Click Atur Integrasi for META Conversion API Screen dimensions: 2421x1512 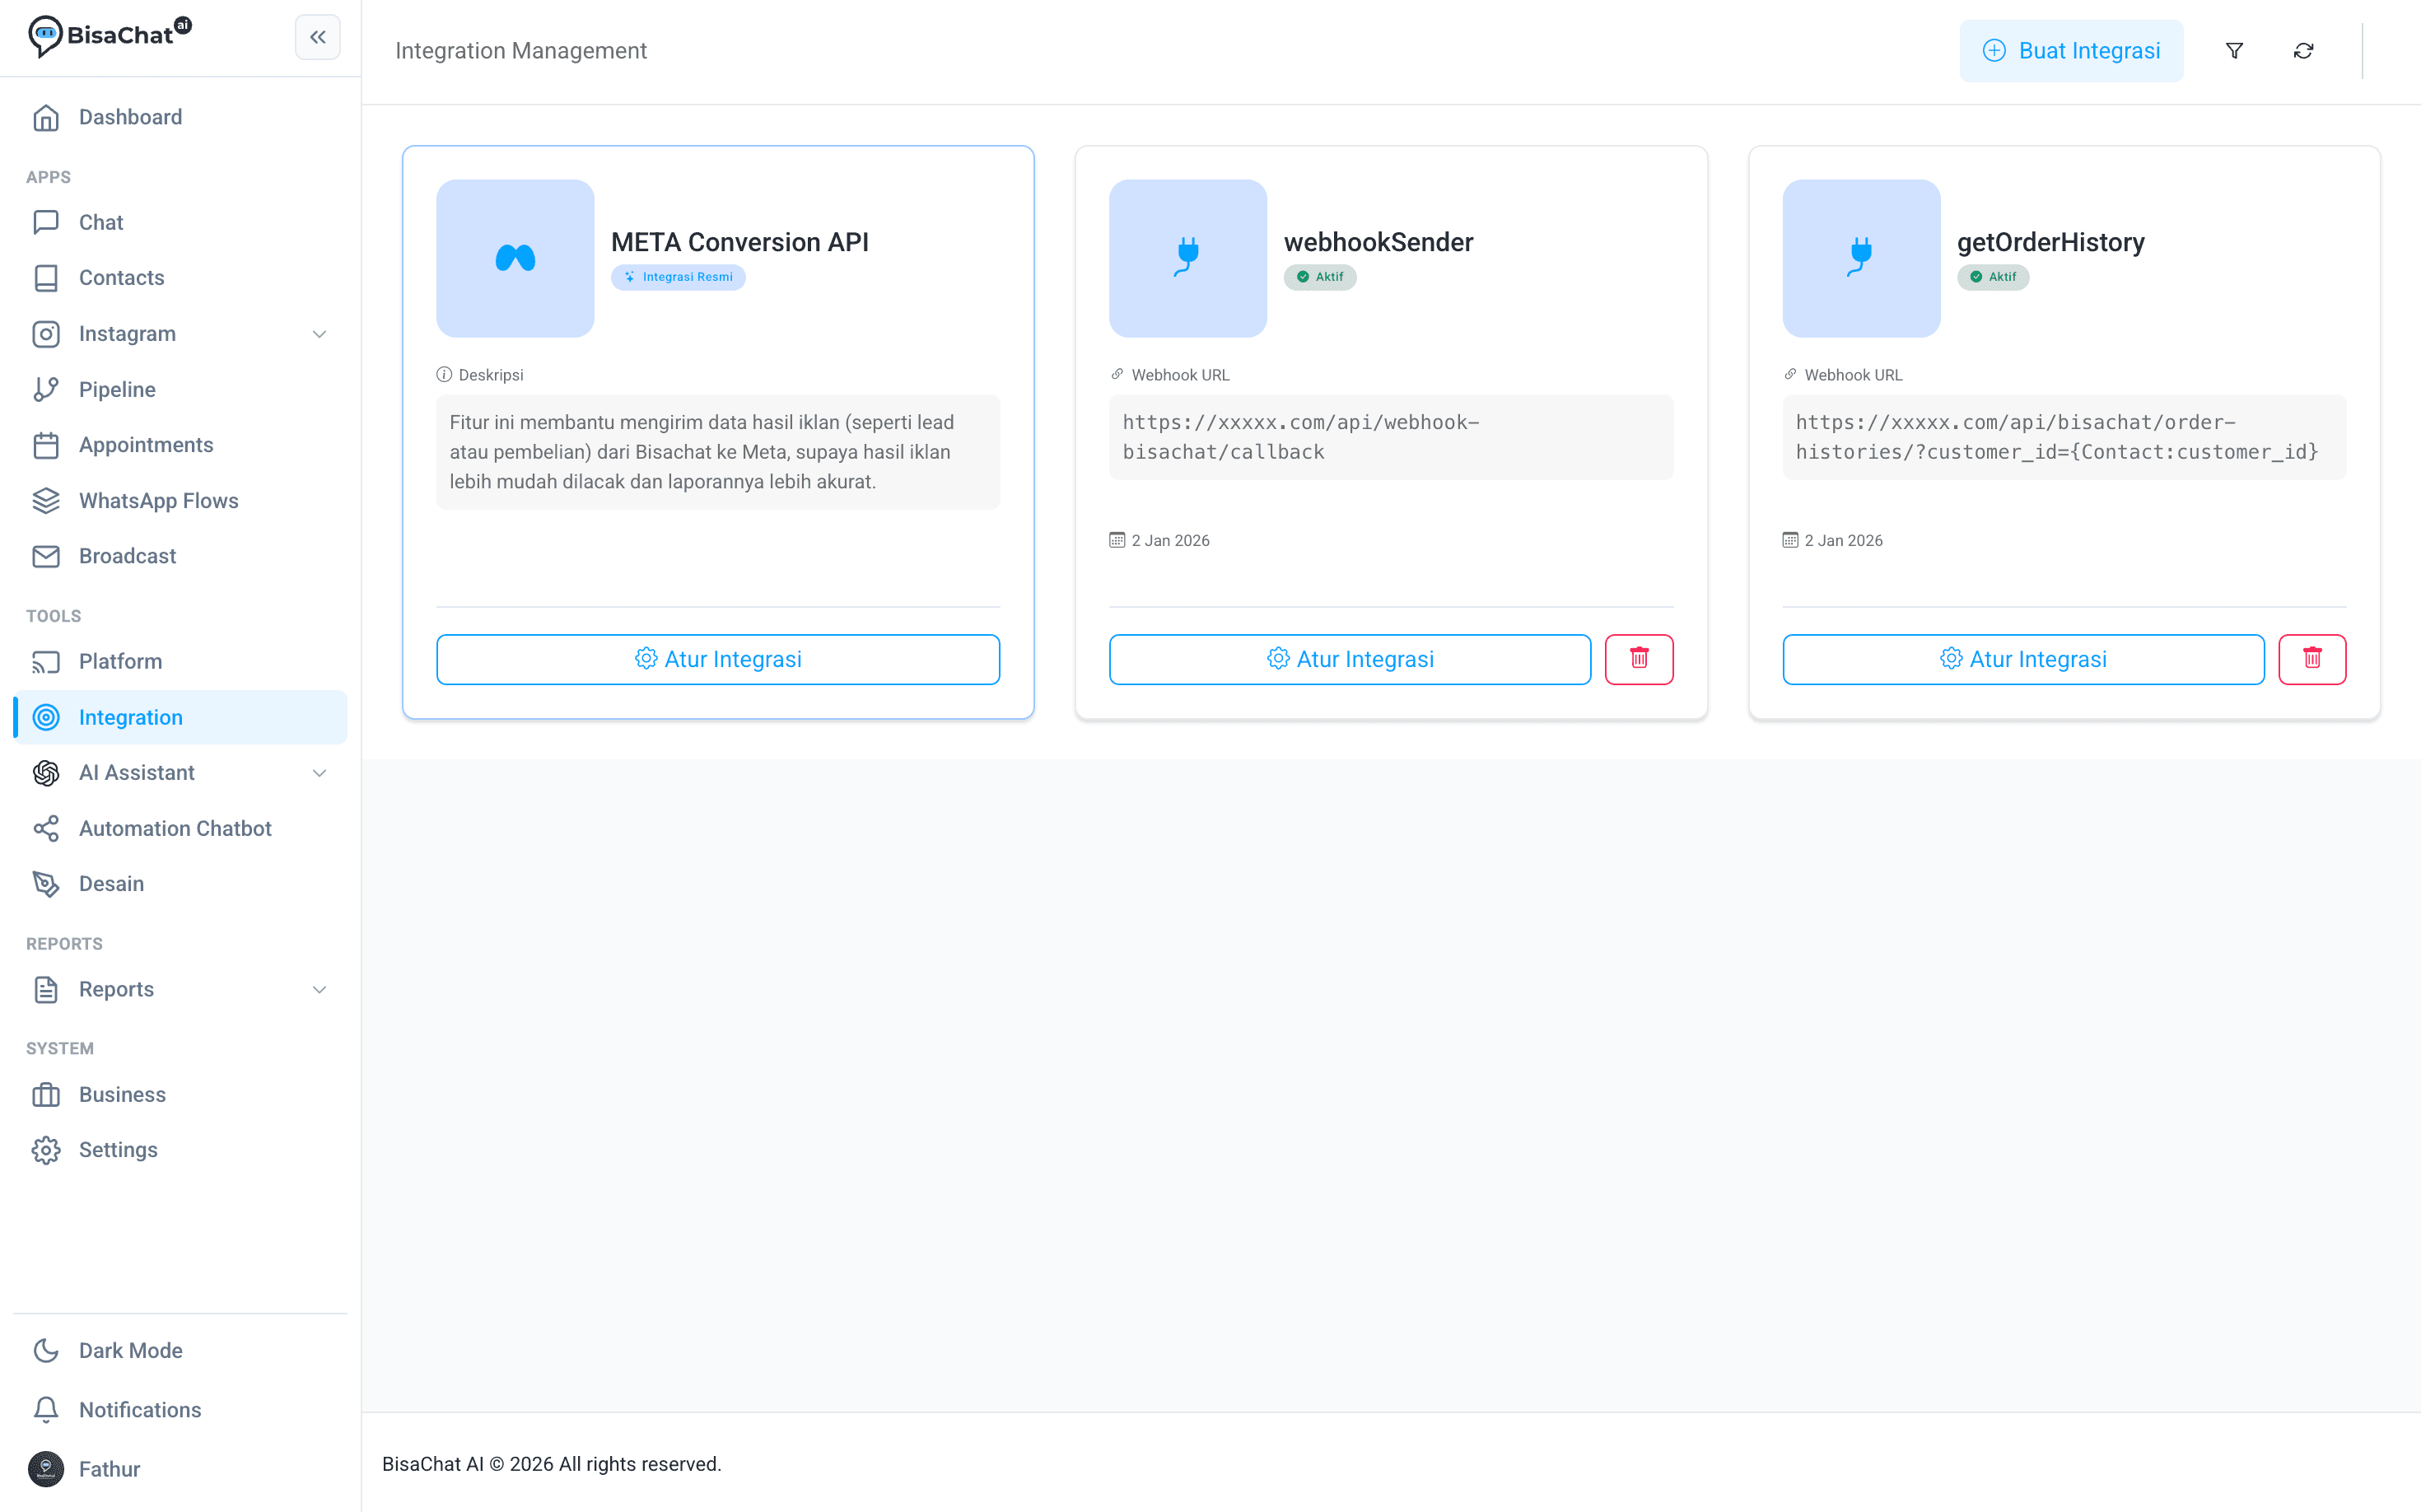pos(718,659)
